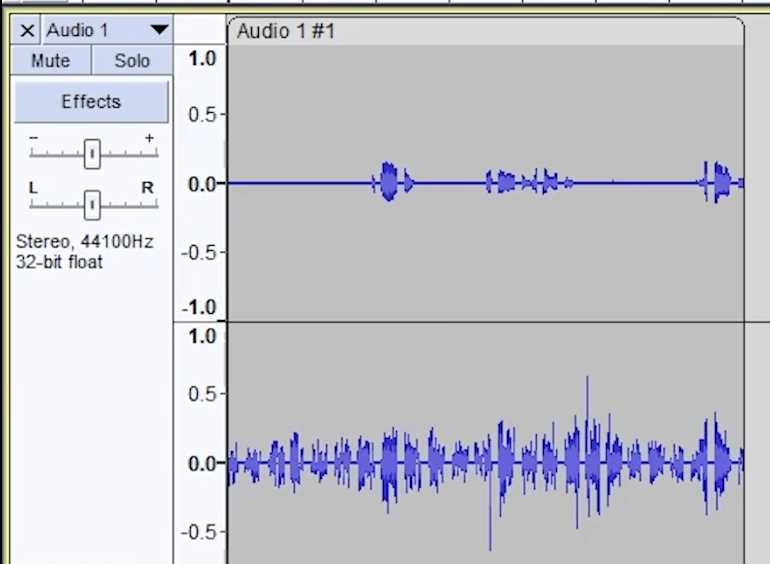The height and width of the screenshot is (564, 770).
Task: Click the minus sign above gain slider
Action: pyautogui.click(x=34, y=137)
